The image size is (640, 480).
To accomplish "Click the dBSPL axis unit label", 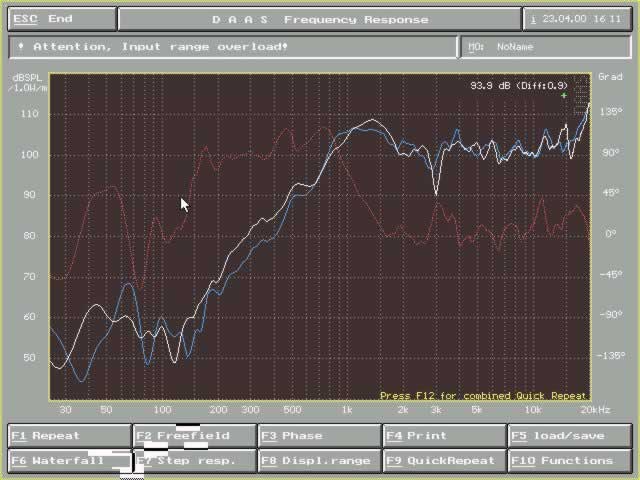I will click(26, 83).
